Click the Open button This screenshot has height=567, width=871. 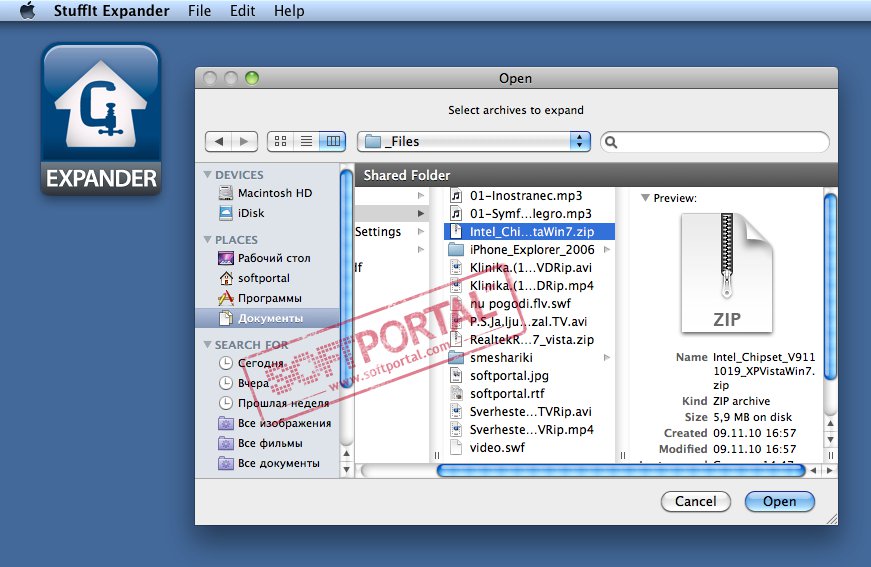pos(779,501)
